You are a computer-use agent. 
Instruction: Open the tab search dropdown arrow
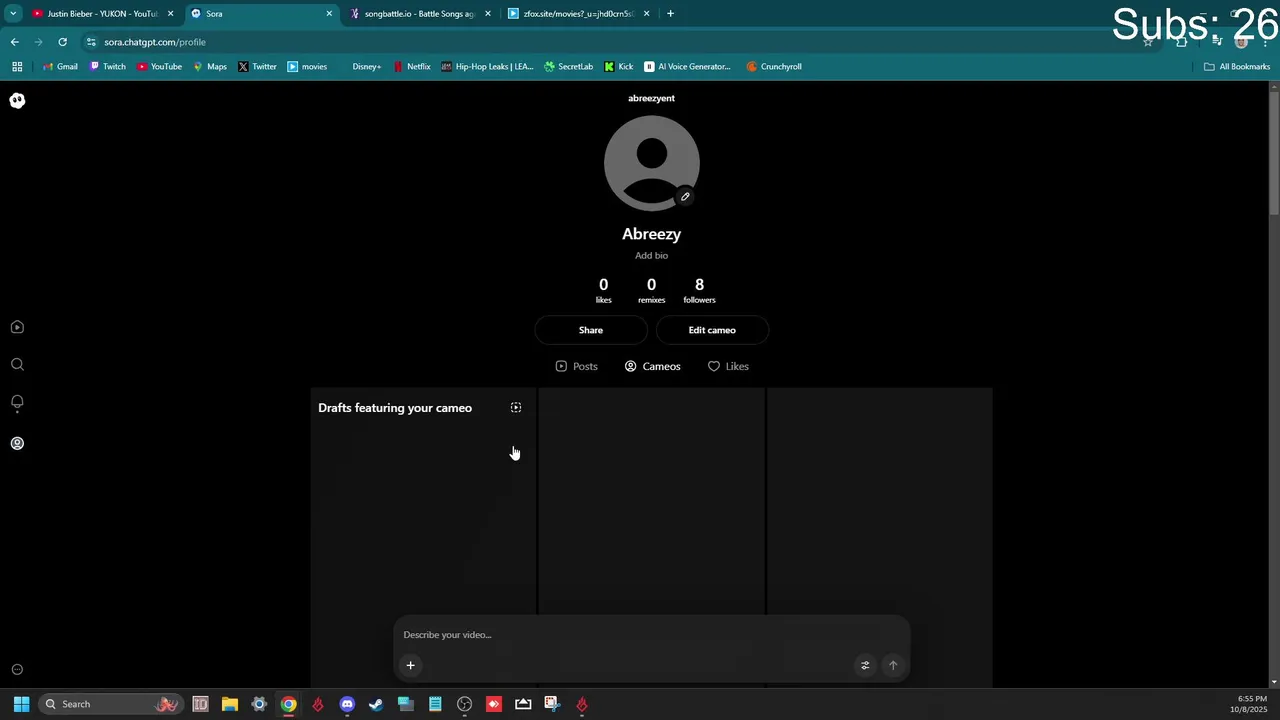[12, 14]
